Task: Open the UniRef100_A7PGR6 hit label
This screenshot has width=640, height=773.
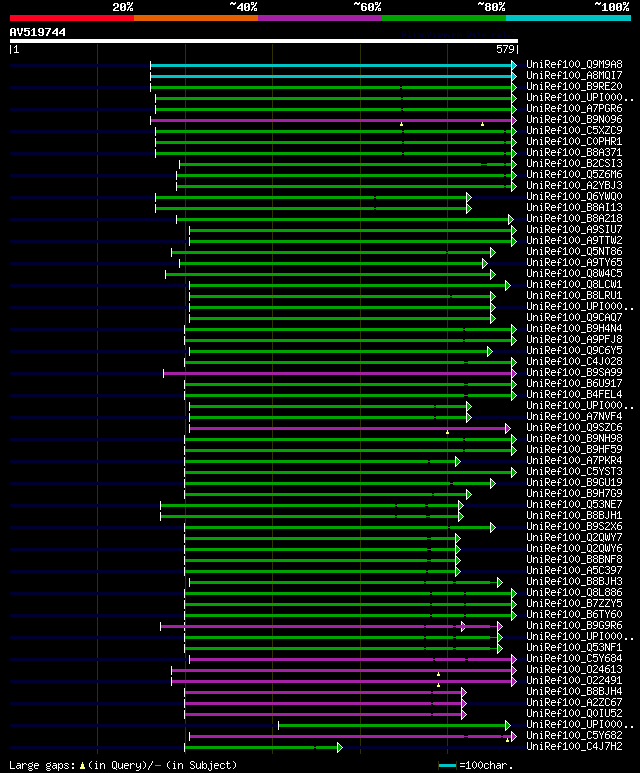Action: (x=574, y=108)
